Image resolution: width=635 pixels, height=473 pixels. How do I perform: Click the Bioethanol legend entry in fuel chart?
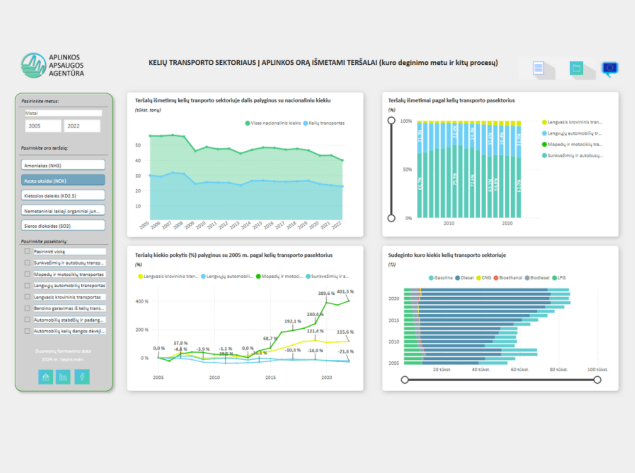(x=508, y=278)
